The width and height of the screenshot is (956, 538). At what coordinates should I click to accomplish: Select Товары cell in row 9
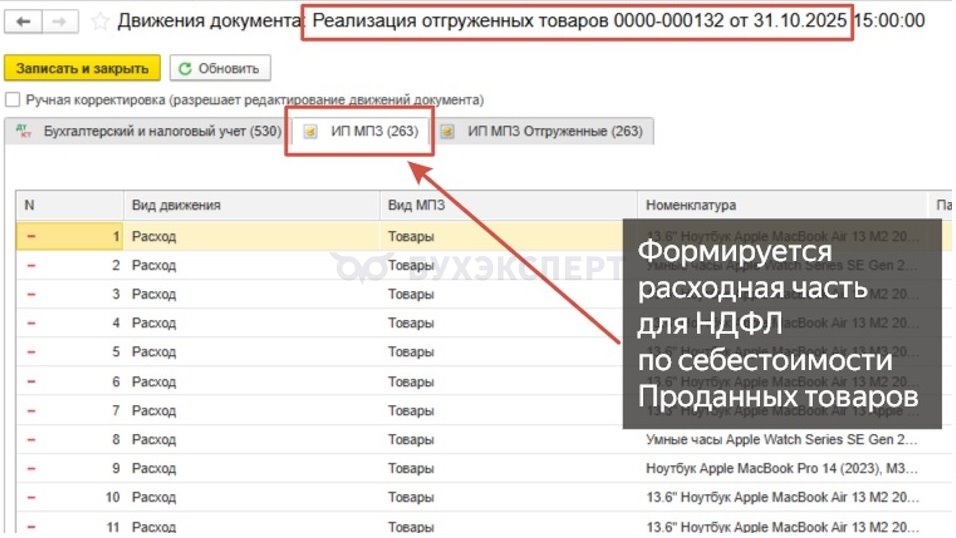[x=508, y=468]
